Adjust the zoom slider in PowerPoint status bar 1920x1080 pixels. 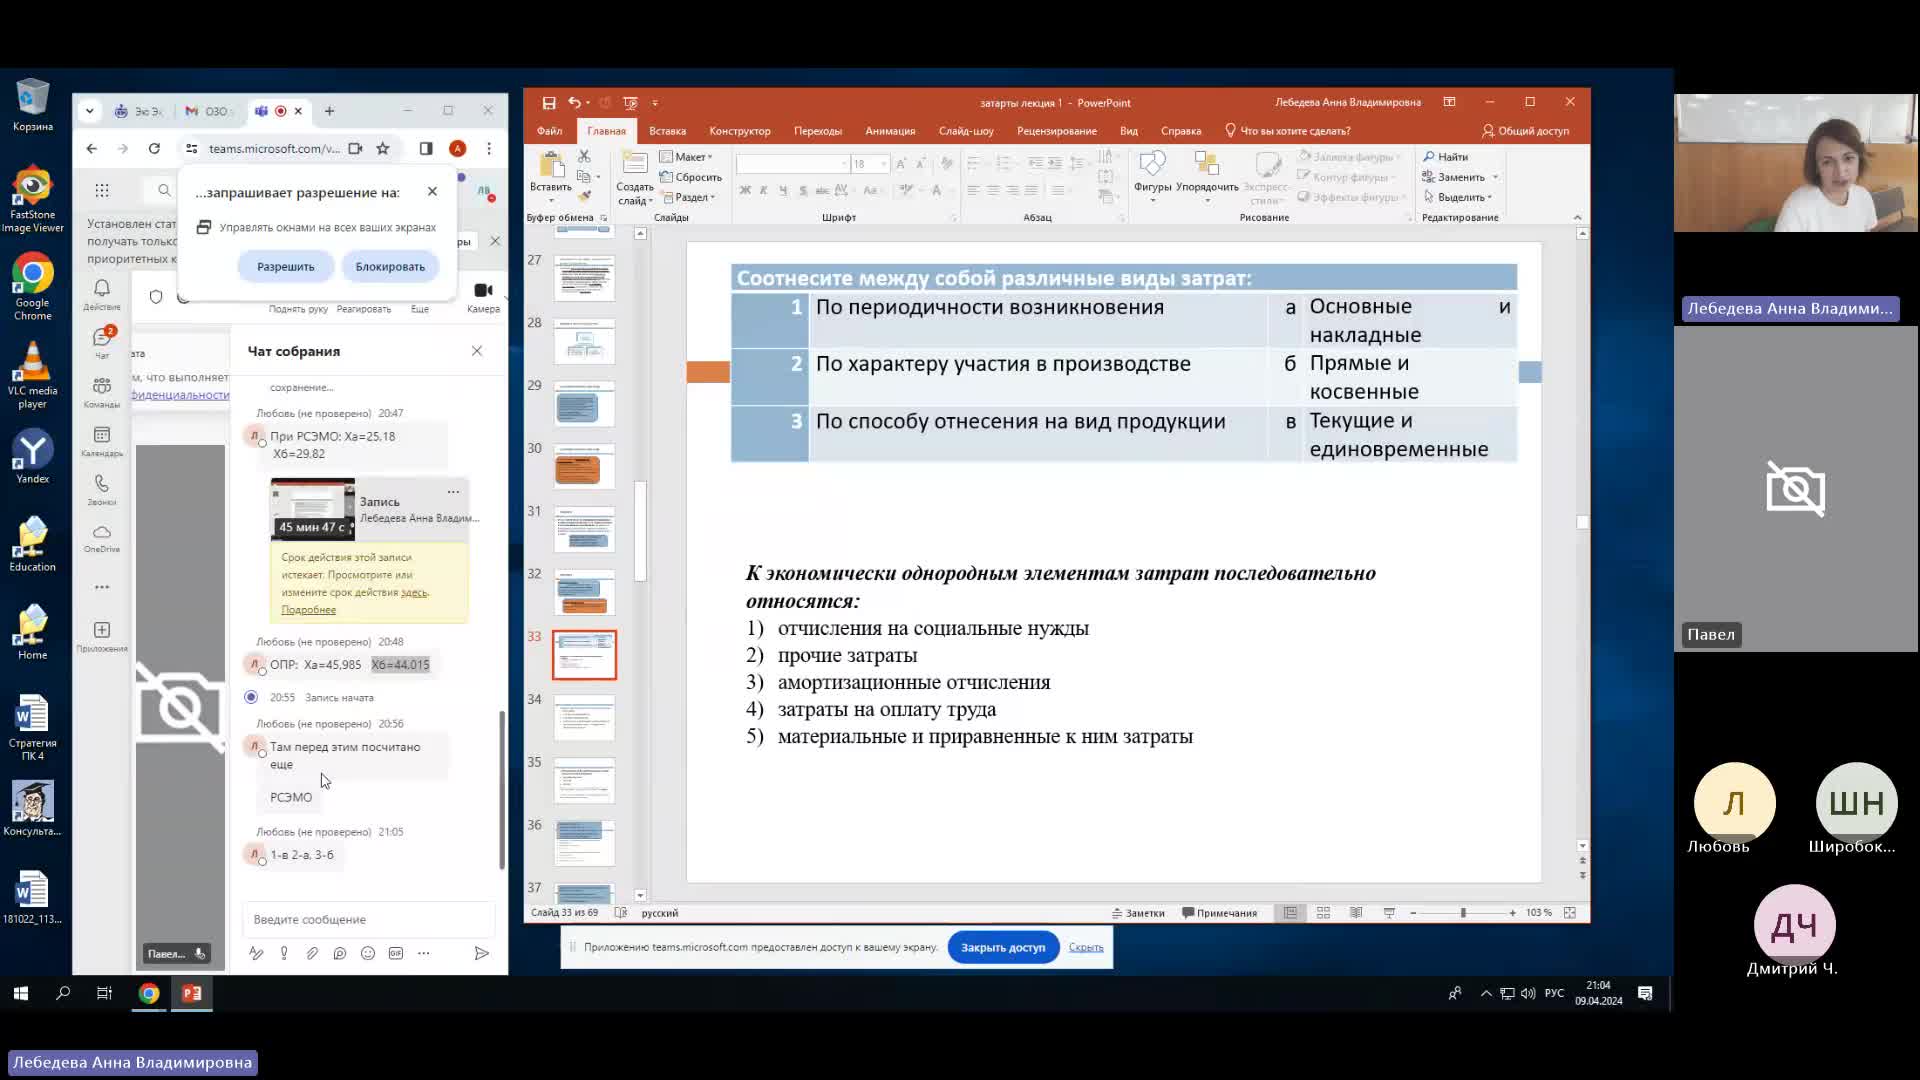pyautogui.click(x=1462, y=913)
